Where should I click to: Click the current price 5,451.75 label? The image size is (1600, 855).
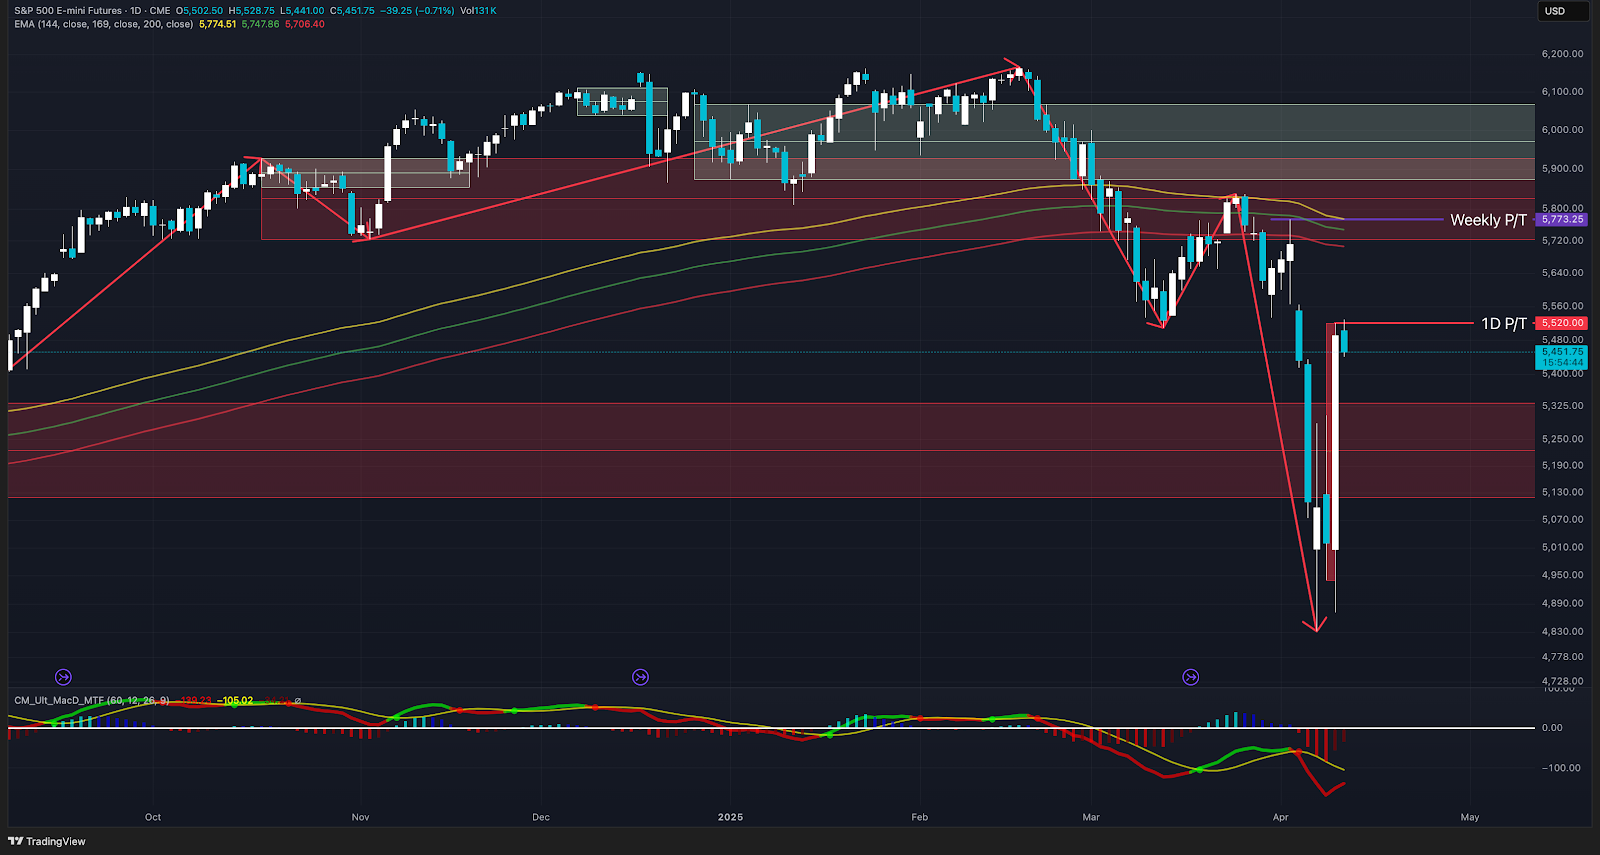[1562, 352]
